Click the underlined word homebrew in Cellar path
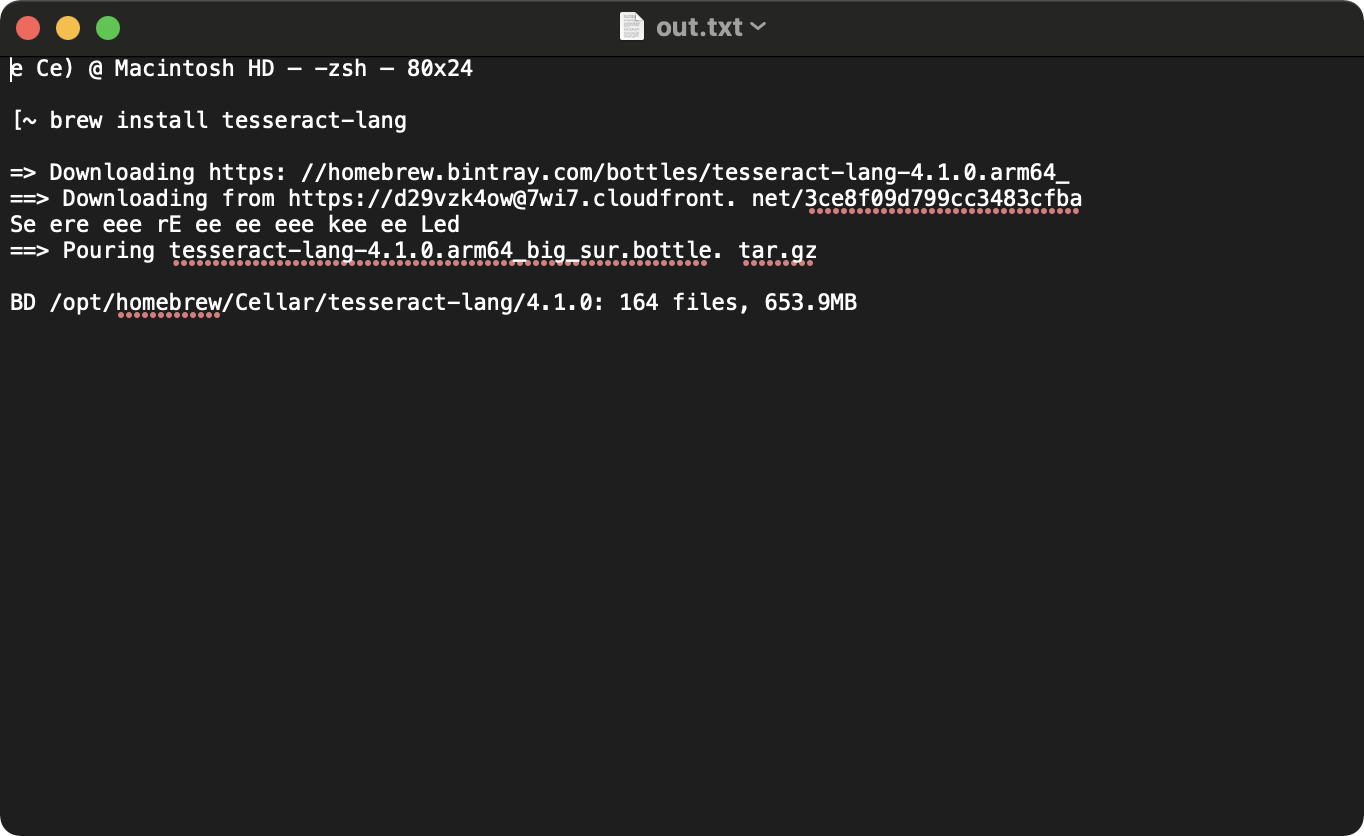Viewport: 1364px width, 836px height. pos(168,303)
